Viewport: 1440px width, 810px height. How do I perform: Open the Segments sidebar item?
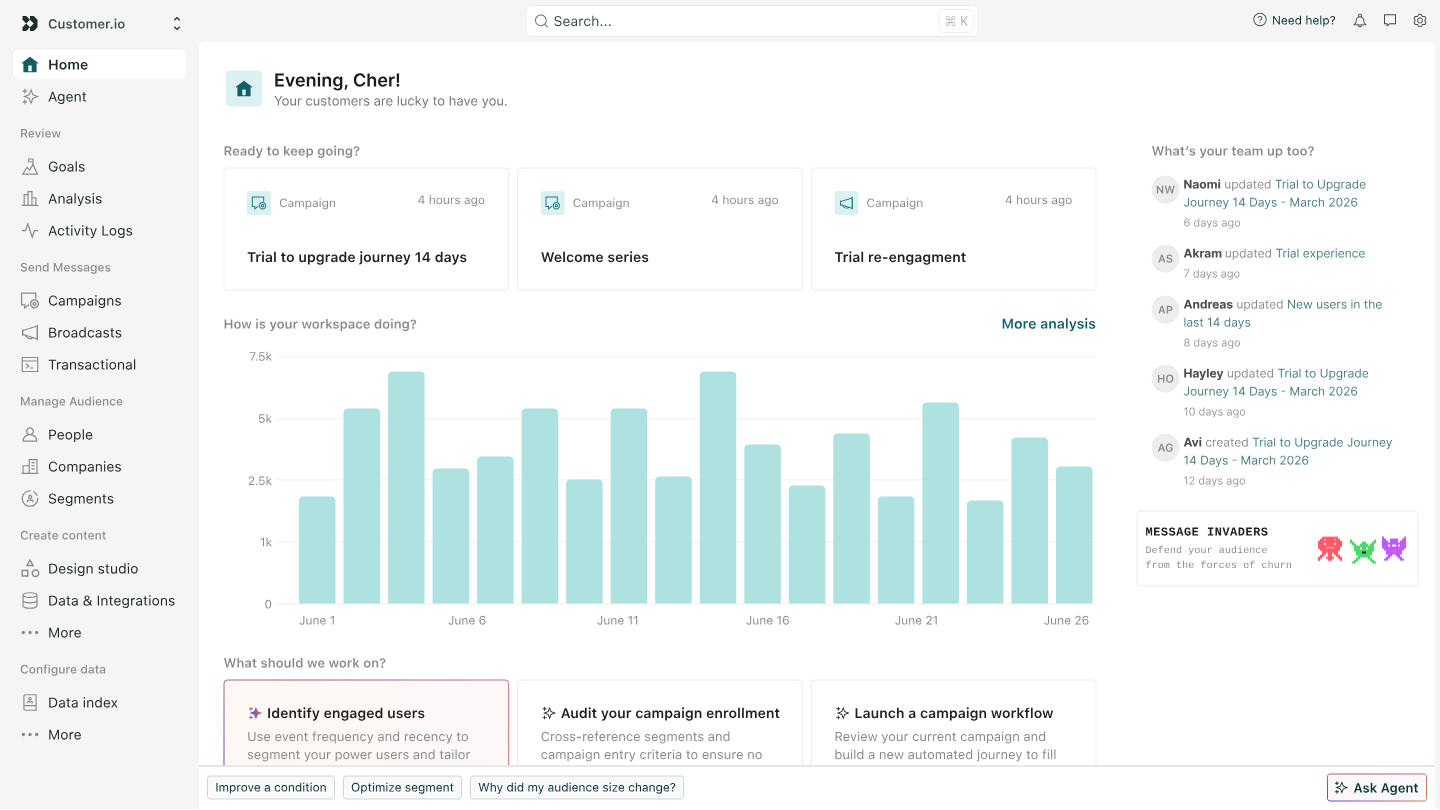(80, 499)
